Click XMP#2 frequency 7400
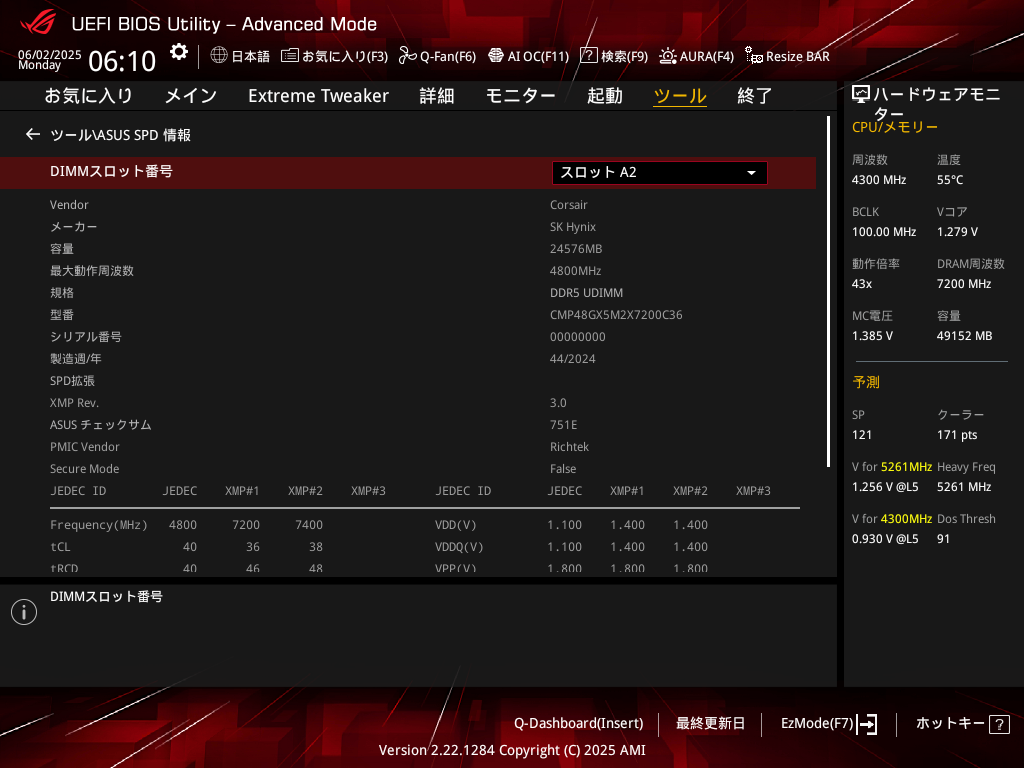Image resolution: width=1024 pixels, height=768 pixels. 308,525
